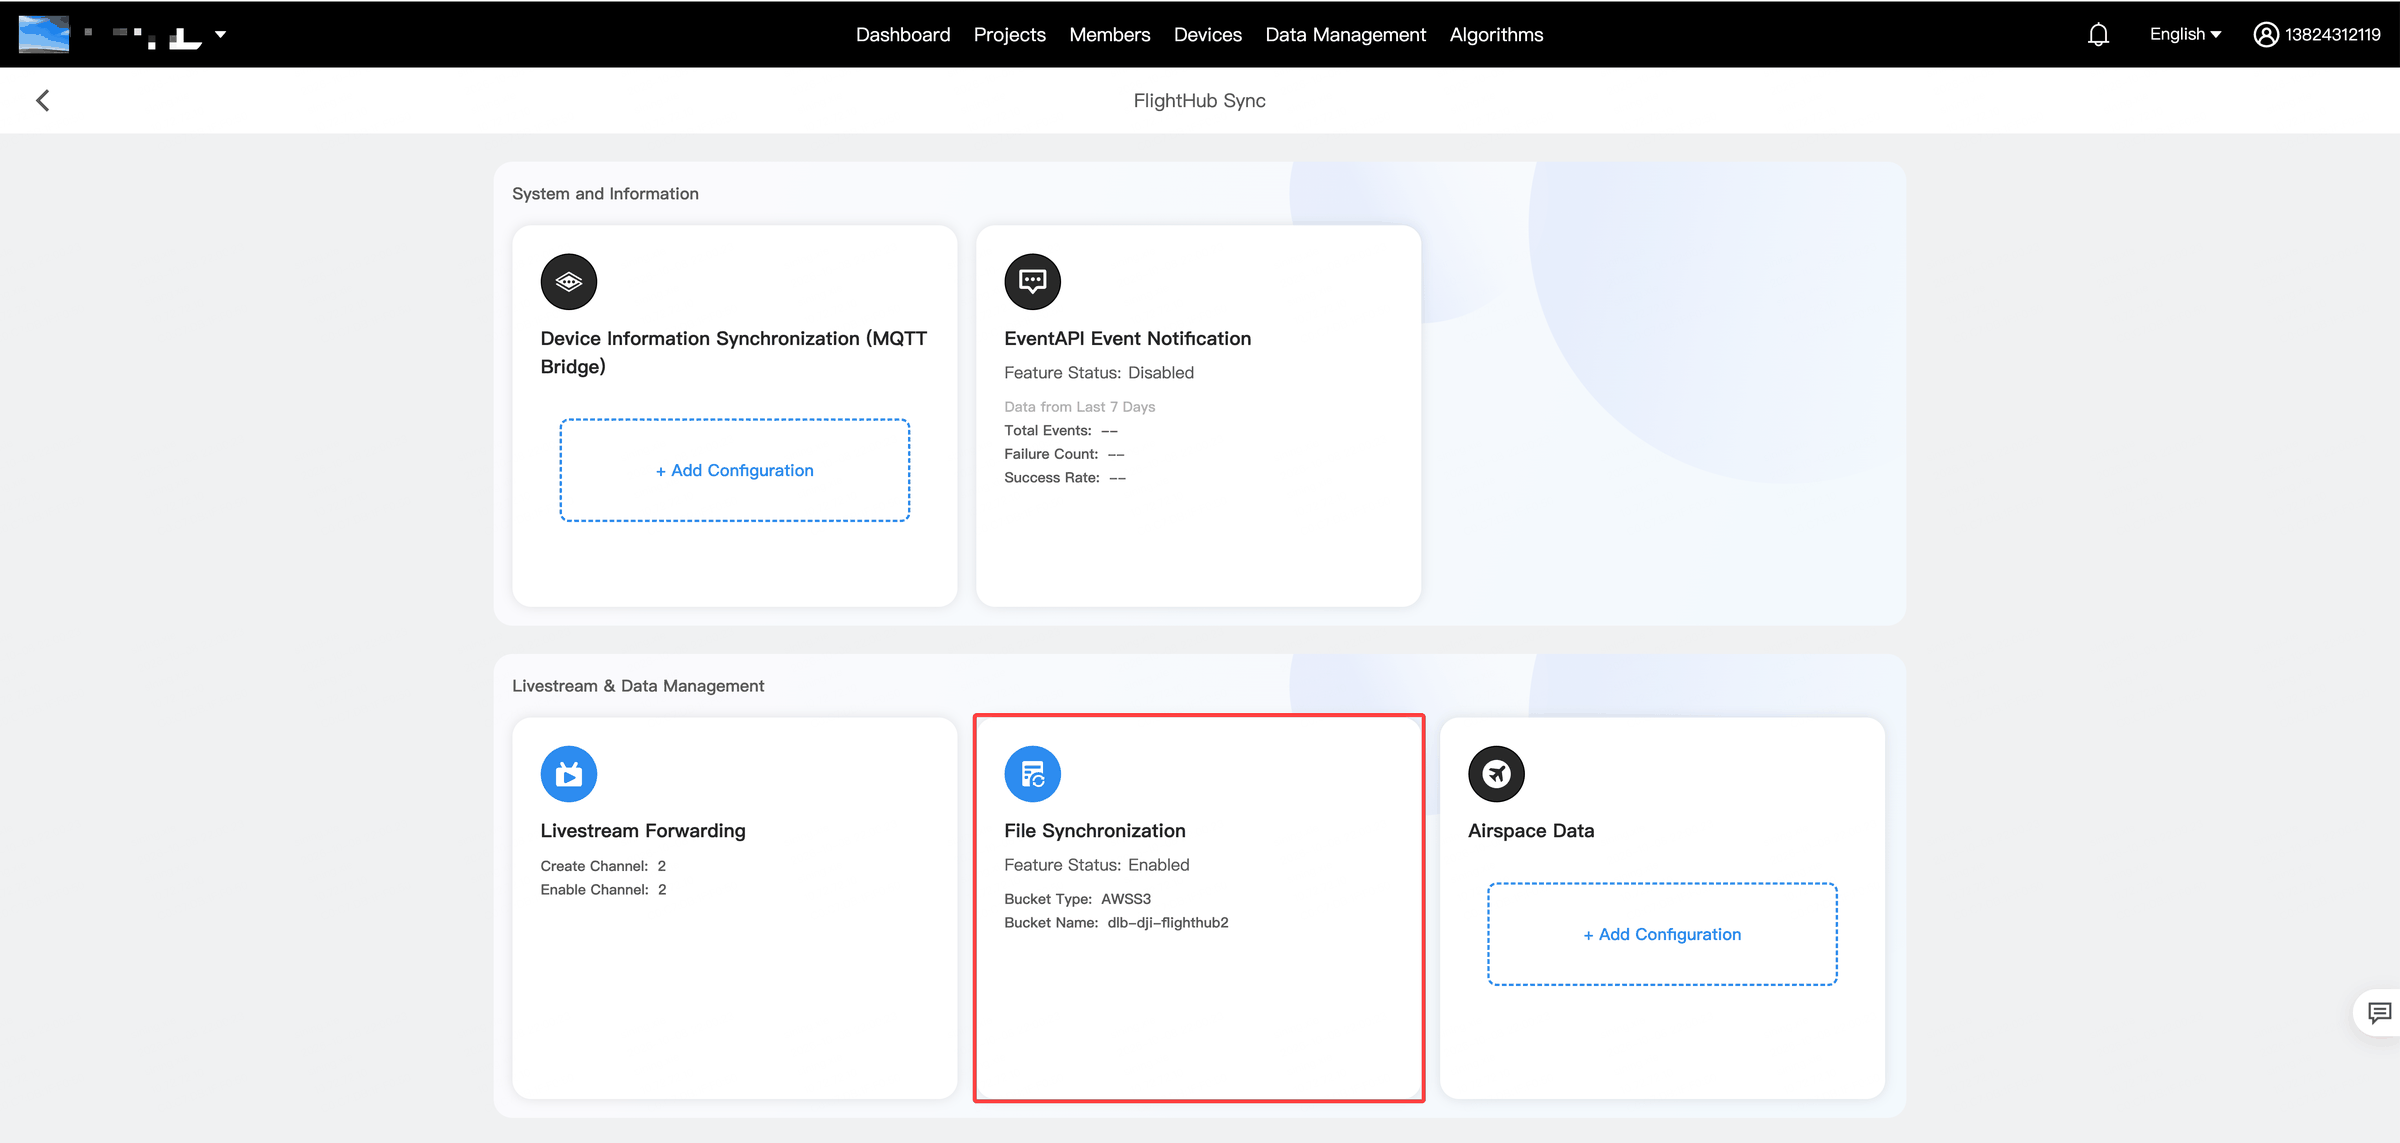
Task: Click 'Enable Channel: 2' text
Action: (x=603, y=889)
